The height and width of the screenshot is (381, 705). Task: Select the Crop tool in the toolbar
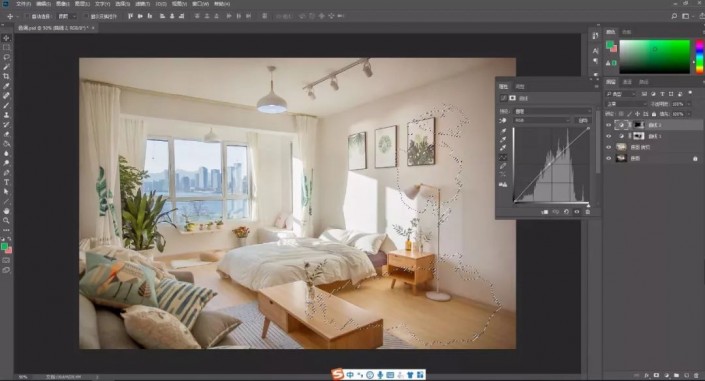click(x=6, y=76)
